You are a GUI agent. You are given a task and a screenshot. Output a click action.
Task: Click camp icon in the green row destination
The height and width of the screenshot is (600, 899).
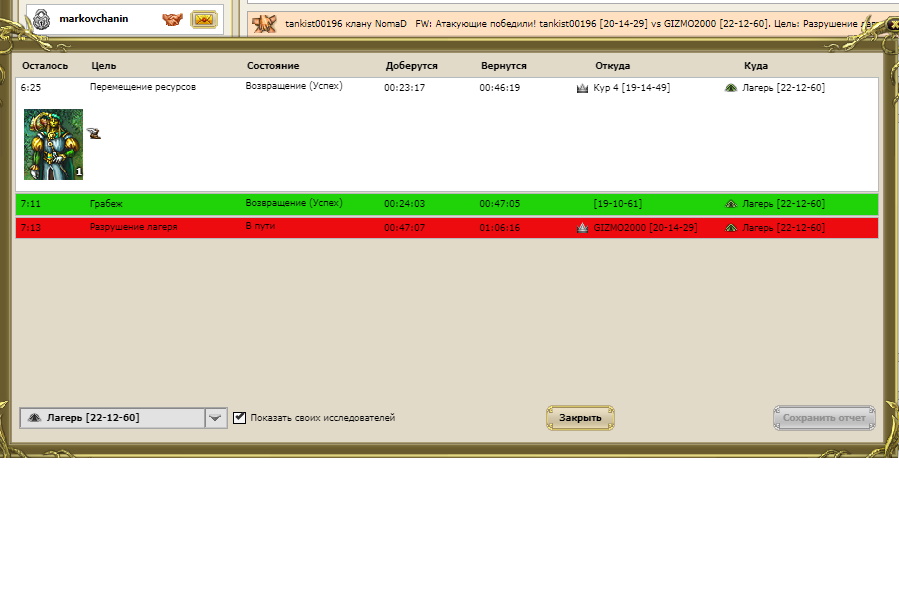[731, 204]
